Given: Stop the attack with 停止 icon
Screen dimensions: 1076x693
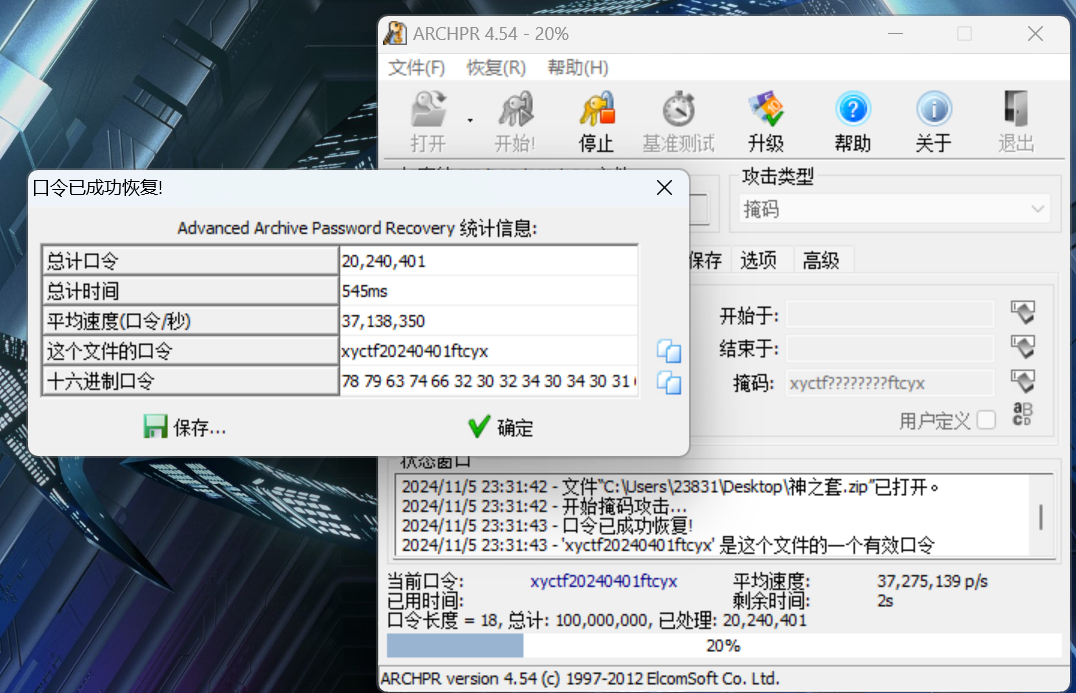Looking at the screenshot, I should coord(596,121).
